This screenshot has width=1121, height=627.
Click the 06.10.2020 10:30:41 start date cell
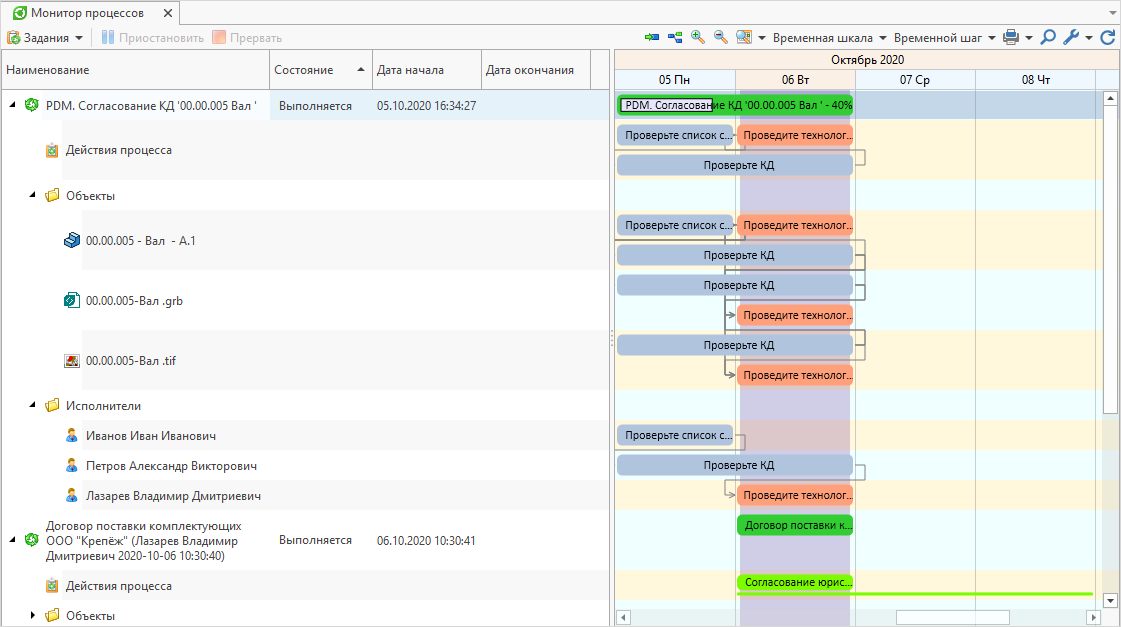click(427, 540)
